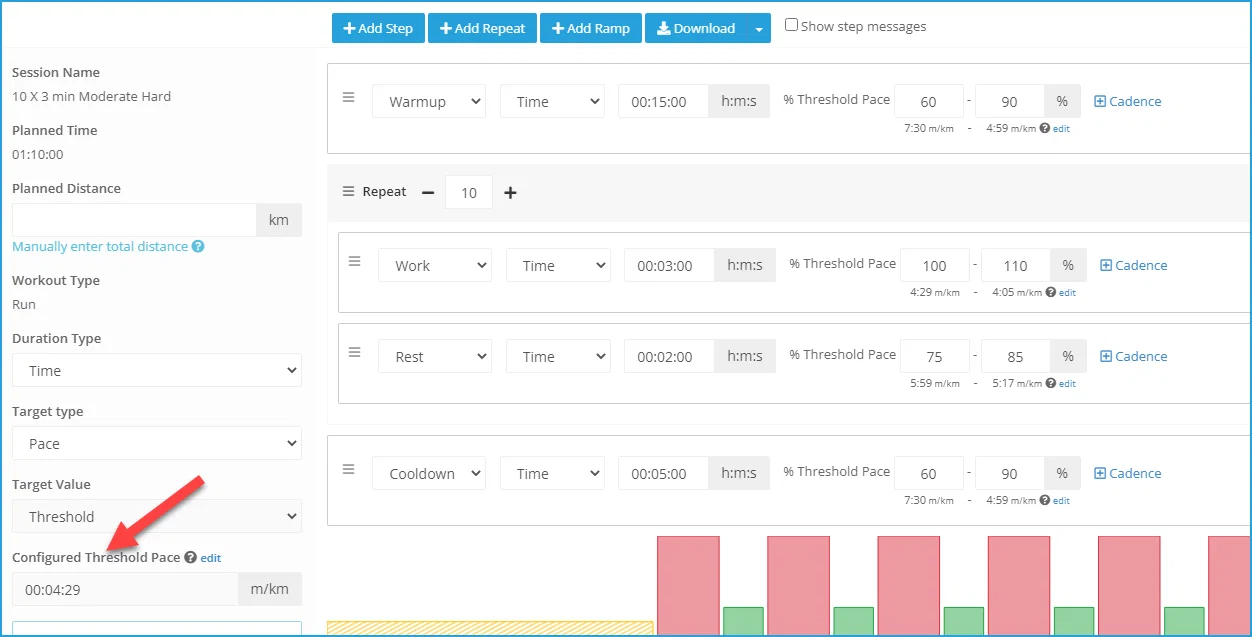1252x637 pixels.
Task: Click the help icon beside Configured Threshold Pace
Action: click(190, 557)
